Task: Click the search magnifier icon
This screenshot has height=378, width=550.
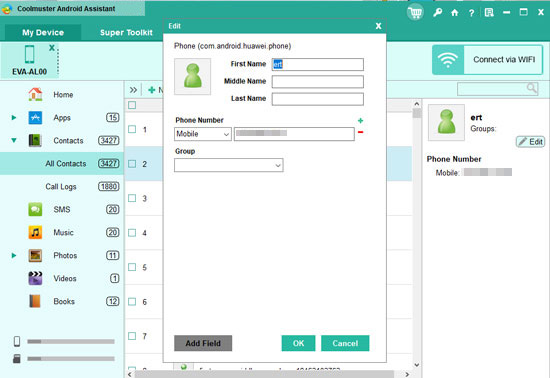Action: coord(532,88)
